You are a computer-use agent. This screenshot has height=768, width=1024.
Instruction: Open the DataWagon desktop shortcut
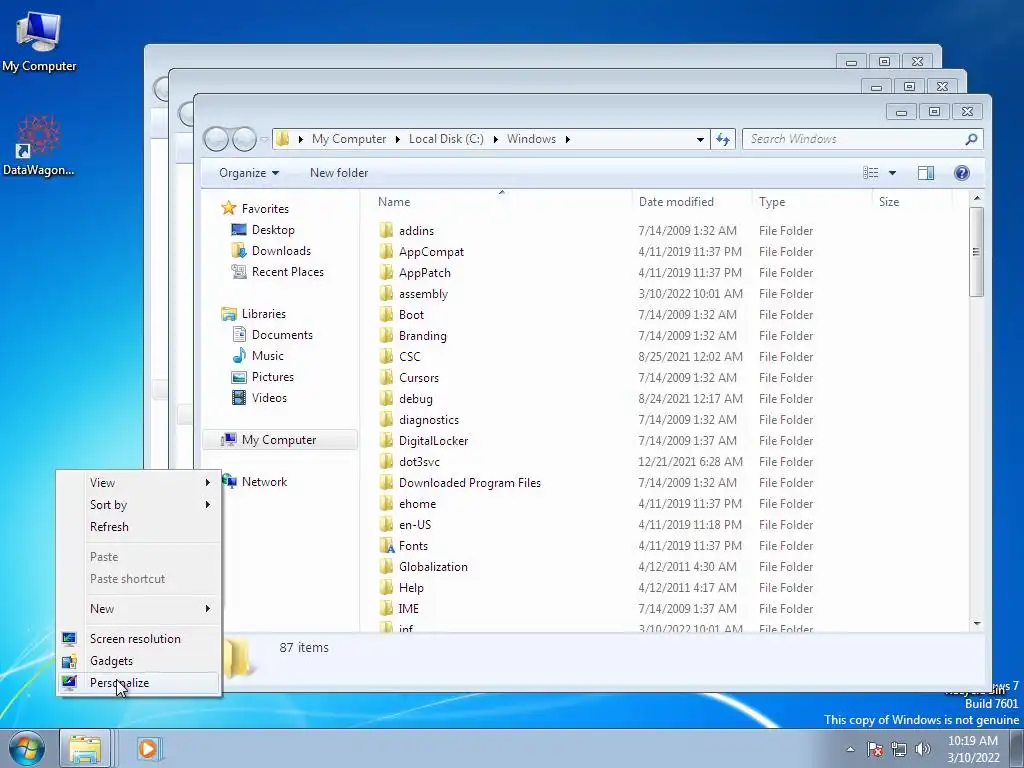(39, 145)
